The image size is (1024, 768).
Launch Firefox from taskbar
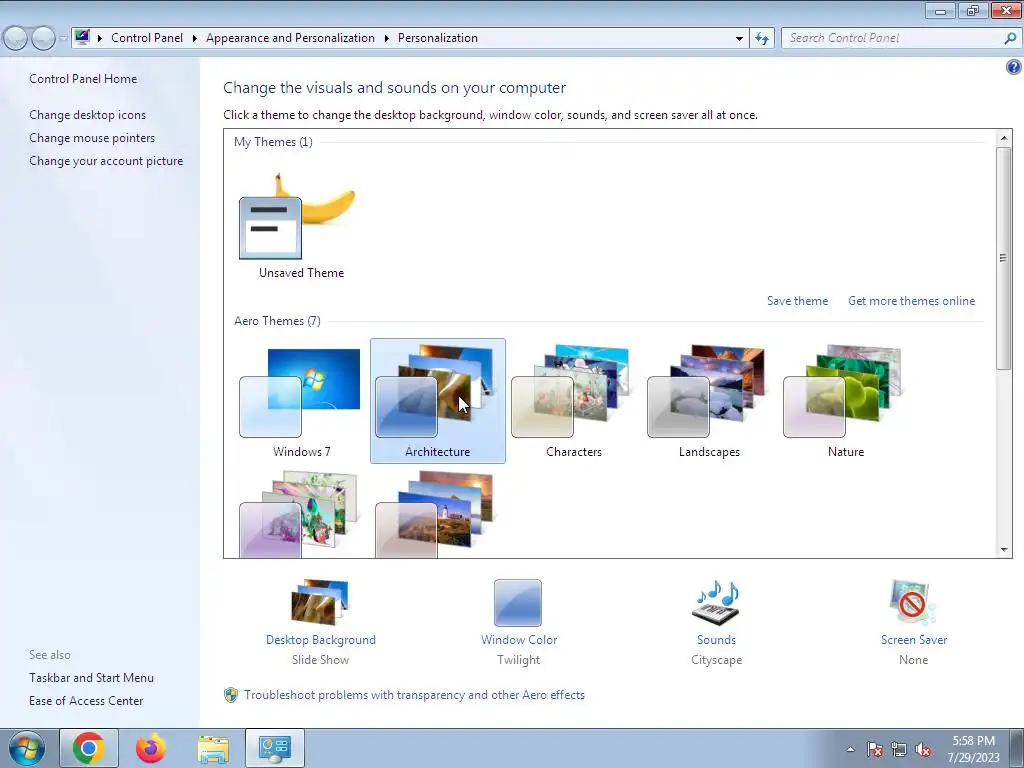pos(151,748)
